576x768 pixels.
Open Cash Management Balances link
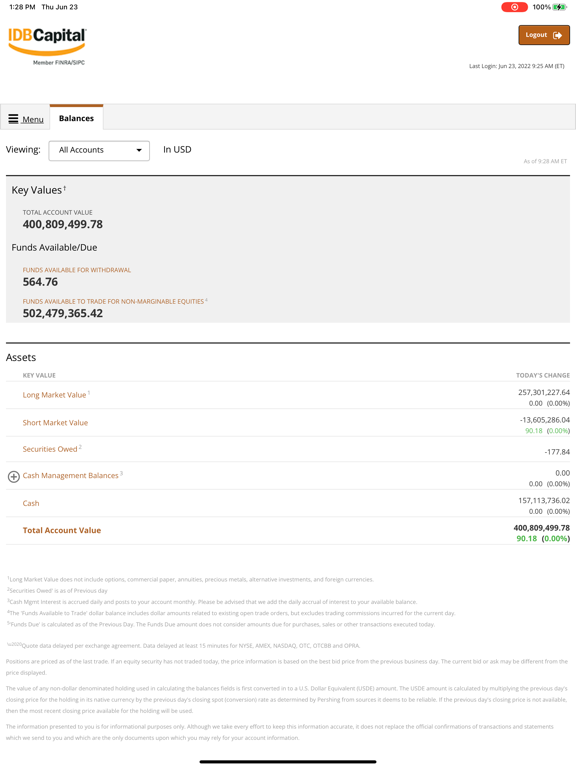click(x=71, y=476)
